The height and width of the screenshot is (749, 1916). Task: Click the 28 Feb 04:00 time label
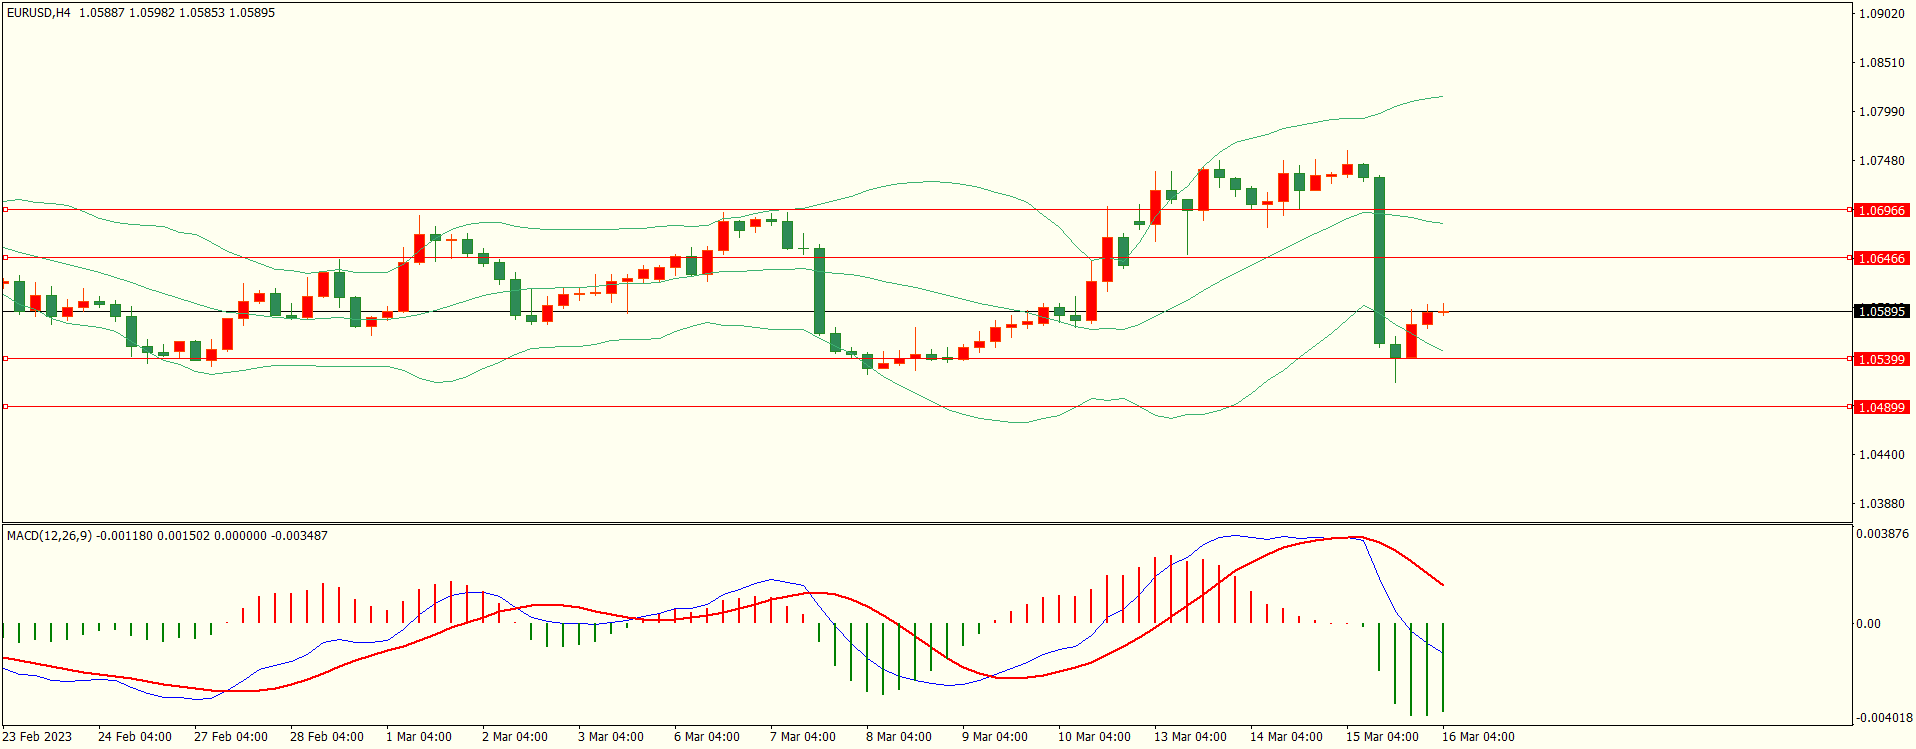click(x=327, y=737)
